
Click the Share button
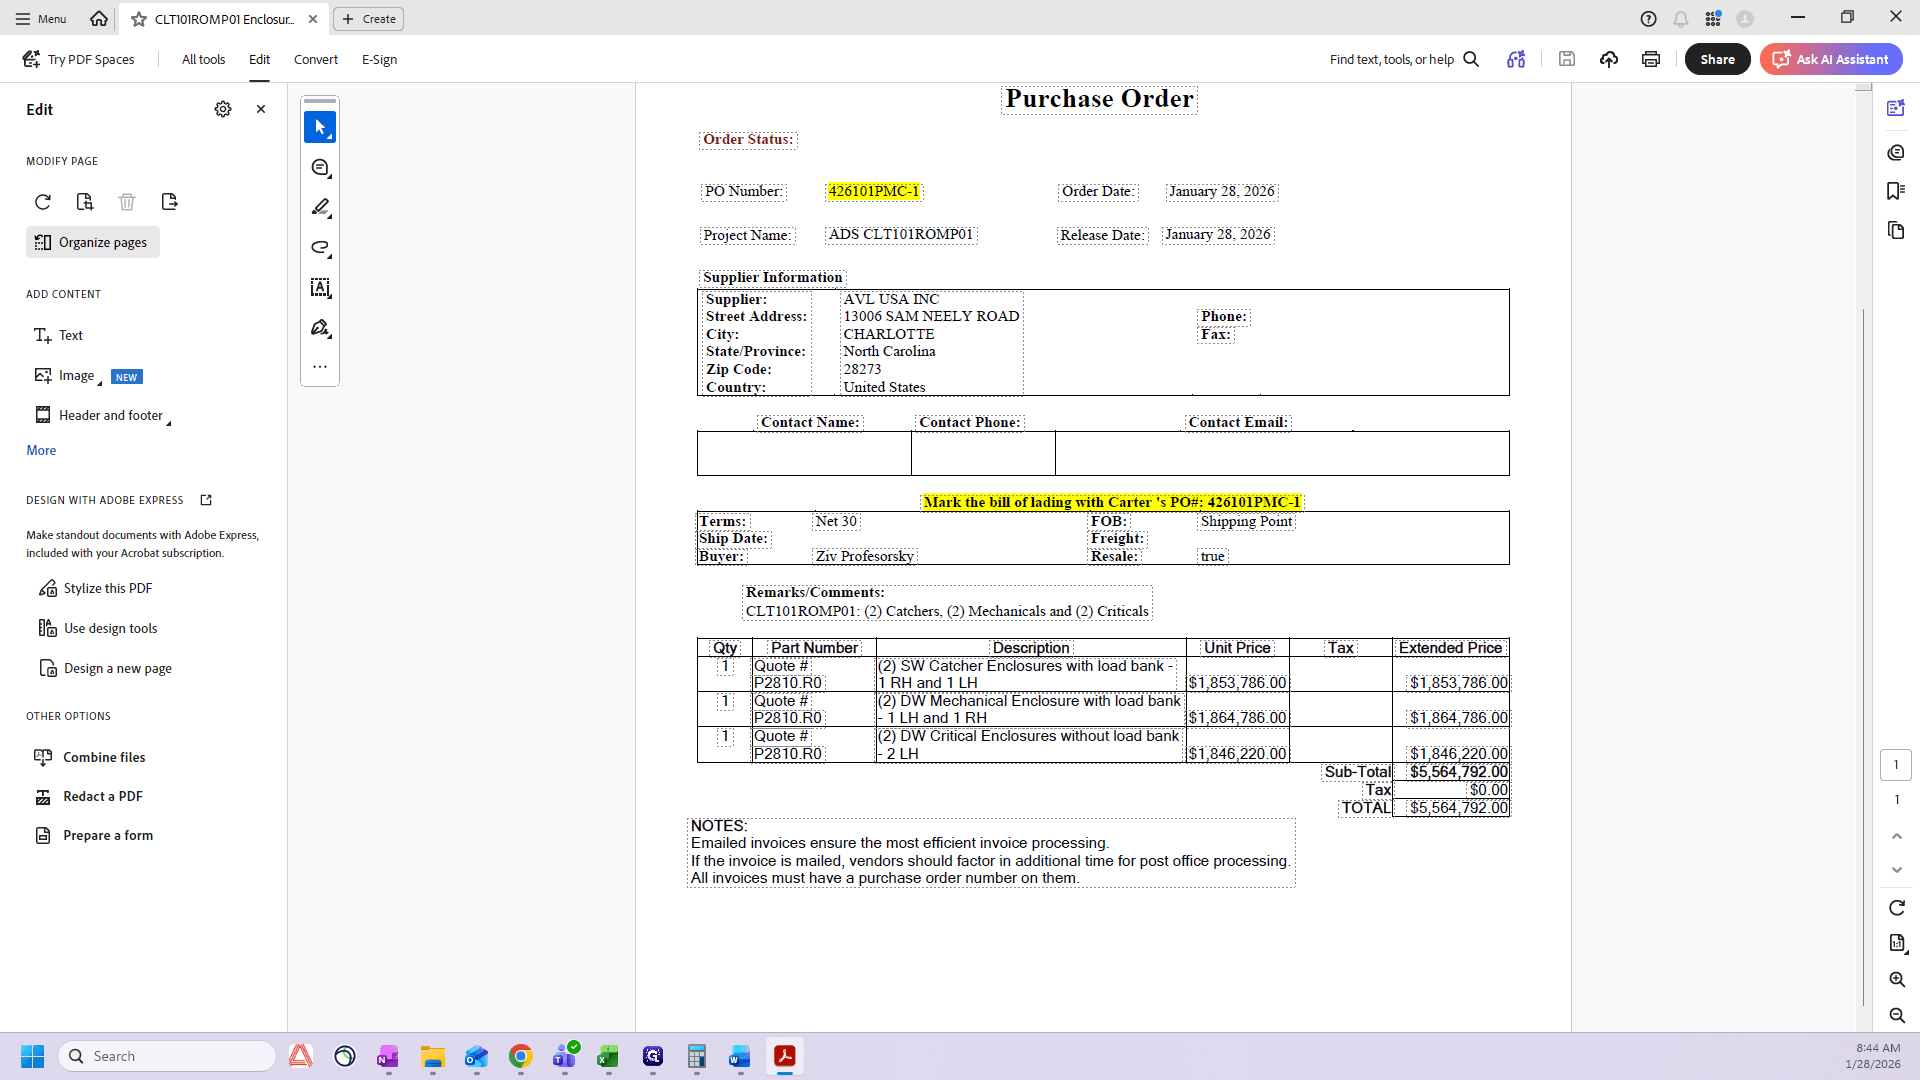pyautogui.click(x=1717, y=59)
